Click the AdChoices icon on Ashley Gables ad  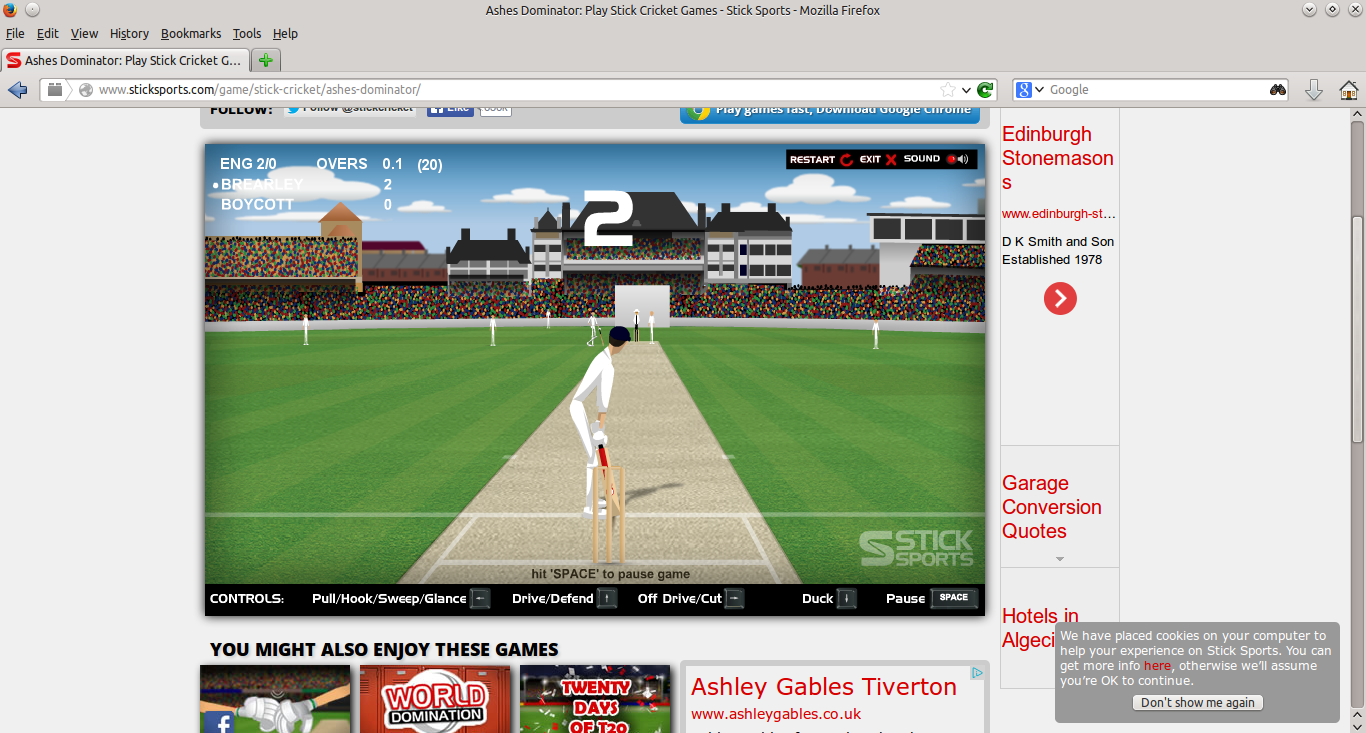tap(978, 673)
